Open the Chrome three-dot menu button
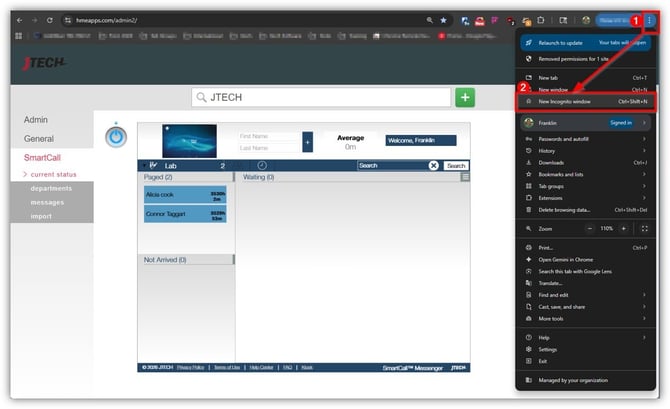670x409 pixels. 649,20
